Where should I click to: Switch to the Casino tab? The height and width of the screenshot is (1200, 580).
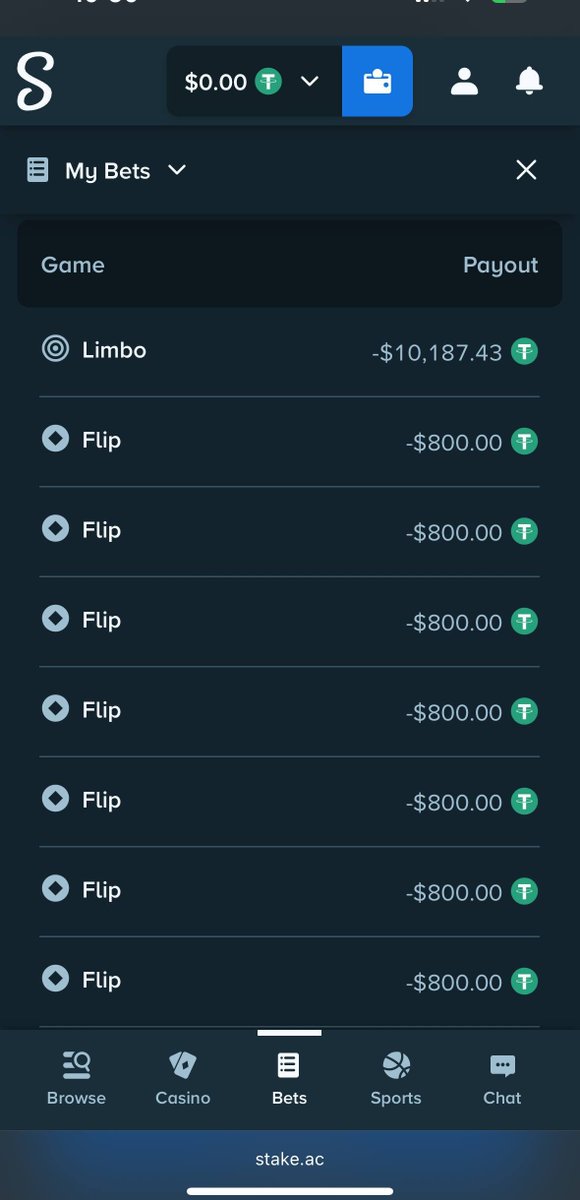pyautogui.click(x=183, y=1078)
